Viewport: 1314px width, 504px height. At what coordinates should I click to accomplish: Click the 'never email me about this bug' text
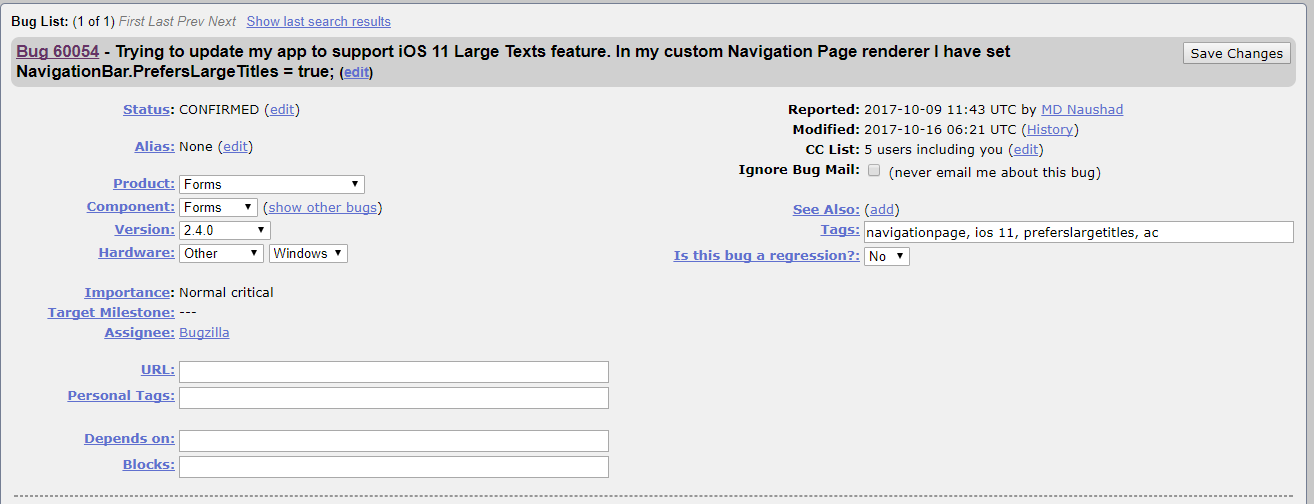click(x=994, y=172)
